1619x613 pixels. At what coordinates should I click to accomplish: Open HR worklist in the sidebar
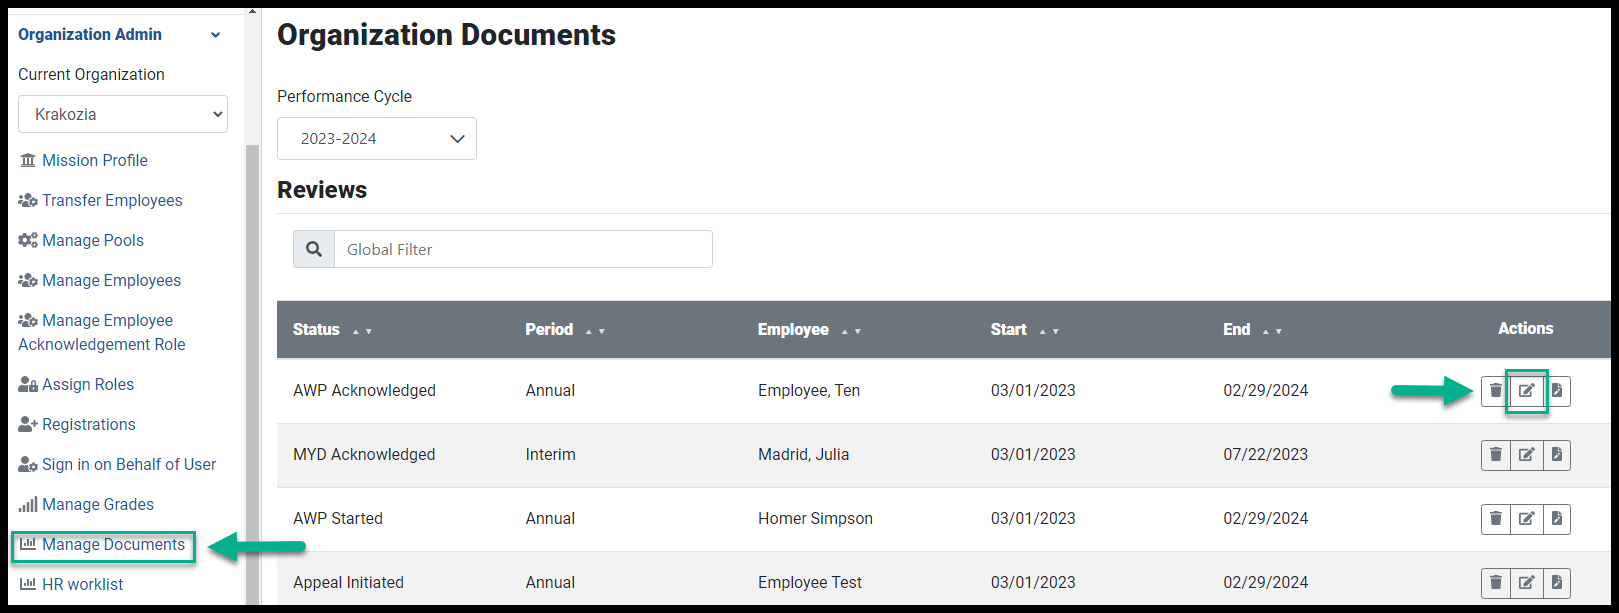coord(71,584)
